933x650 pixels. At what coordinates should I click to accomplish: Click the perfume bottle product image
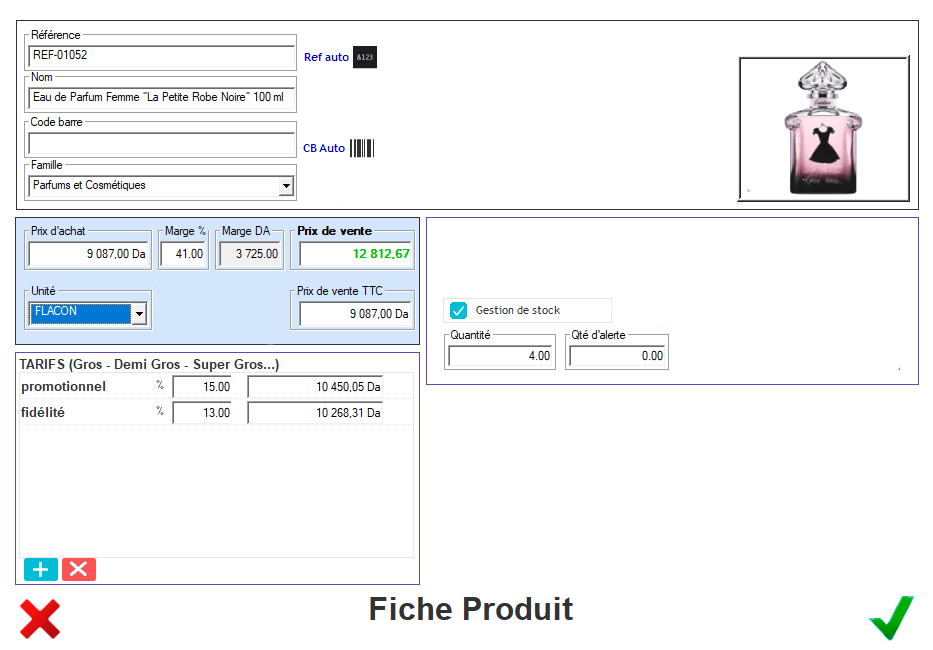824,129
